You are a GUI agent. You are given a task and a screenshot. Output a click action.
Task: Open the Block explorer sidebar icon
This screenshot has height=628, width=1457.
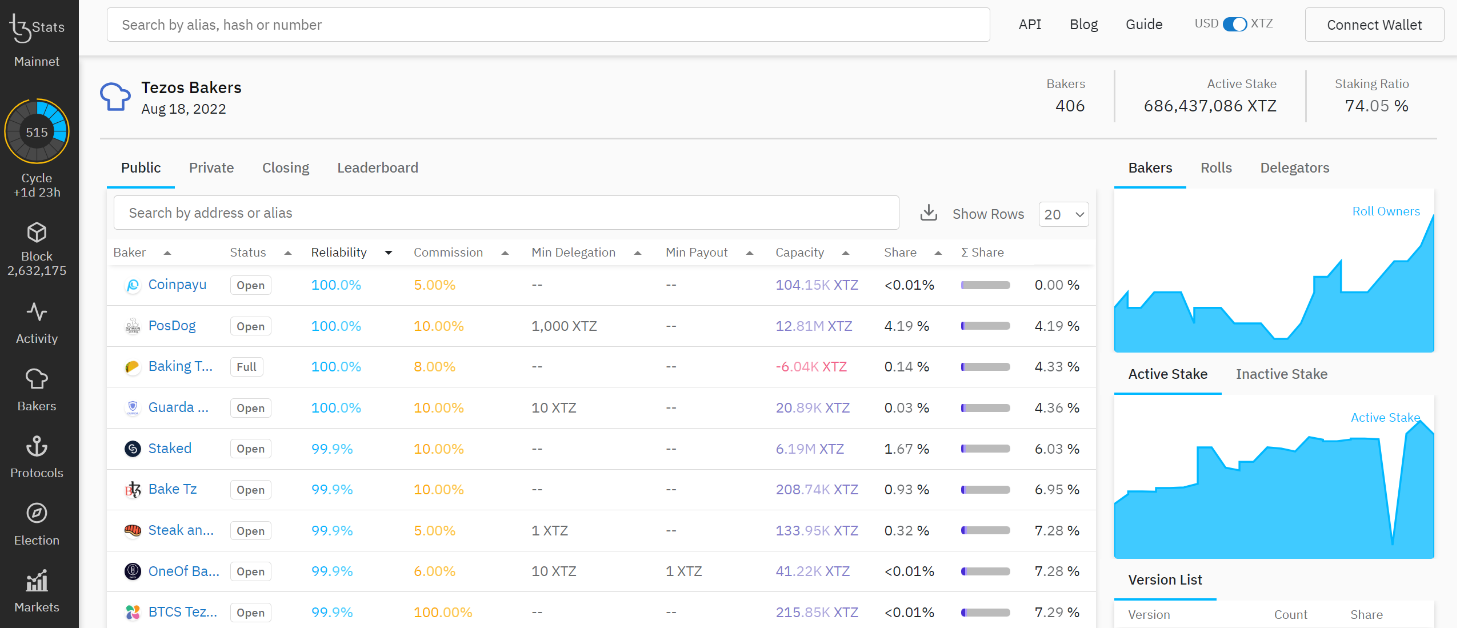point(37,234)
